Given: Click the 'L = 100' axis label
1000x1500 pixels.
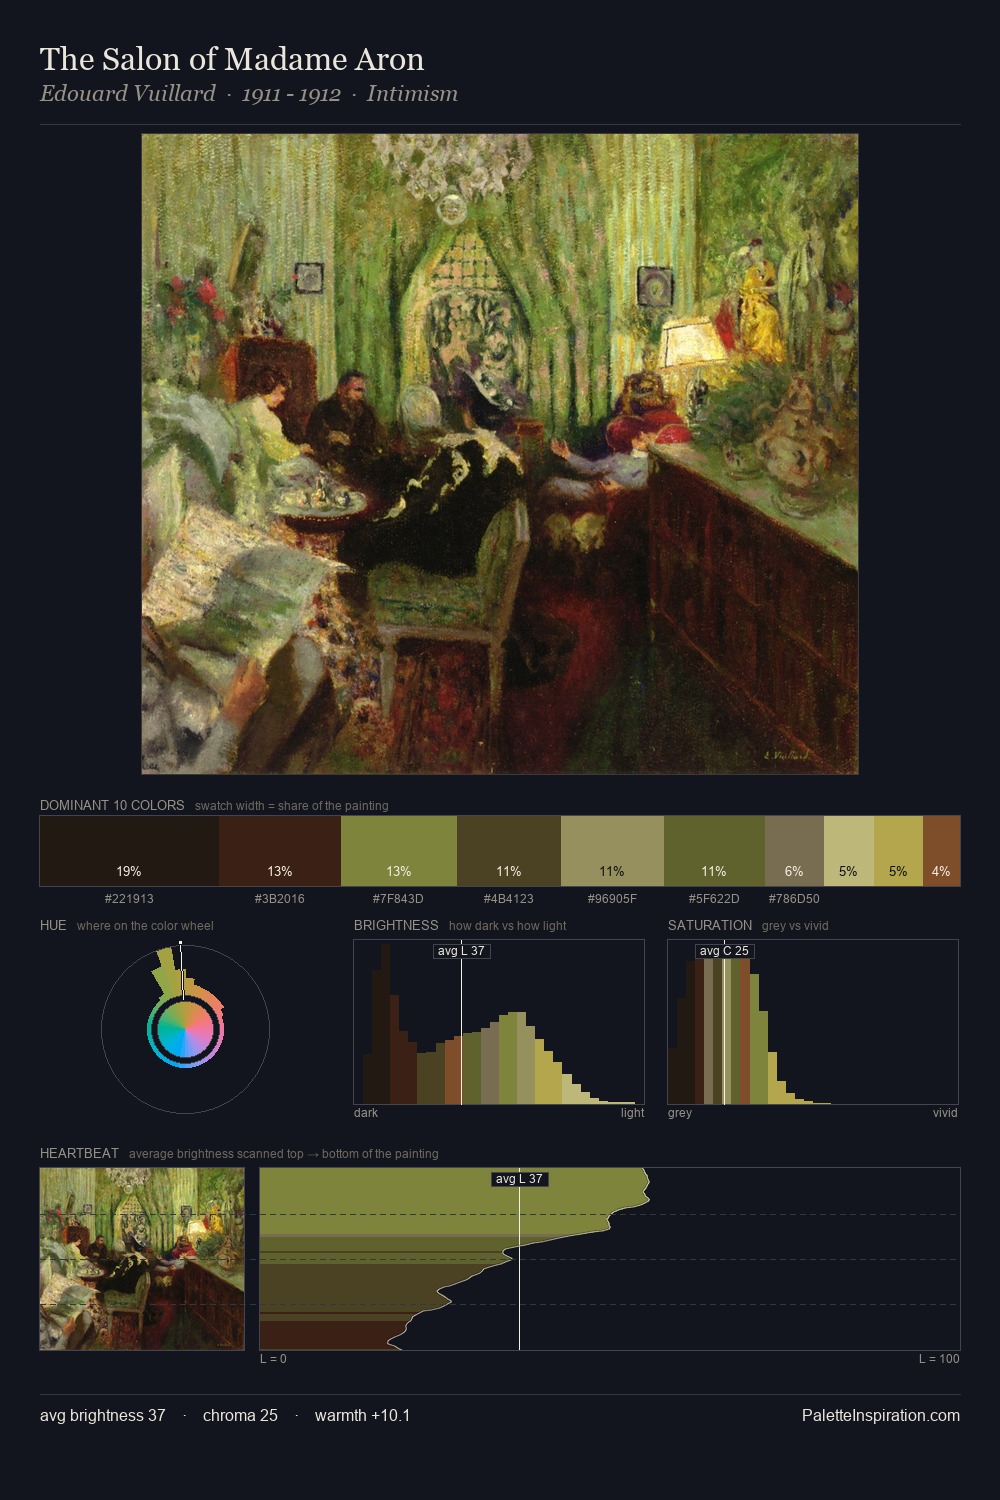Looking at the screenshot, I should 939,1358.
